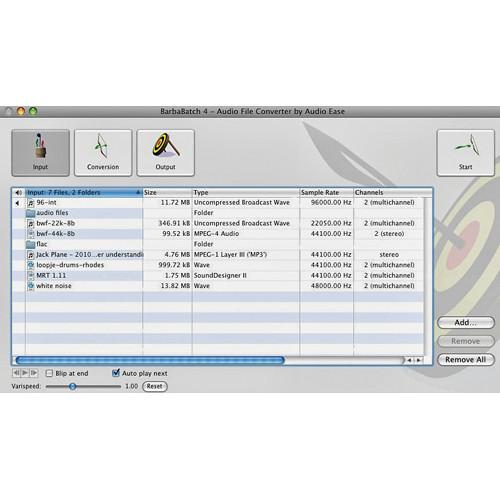The image size is (500, 500).
Task: Click the 11.72 MB size cell
Action: [175, 203]
